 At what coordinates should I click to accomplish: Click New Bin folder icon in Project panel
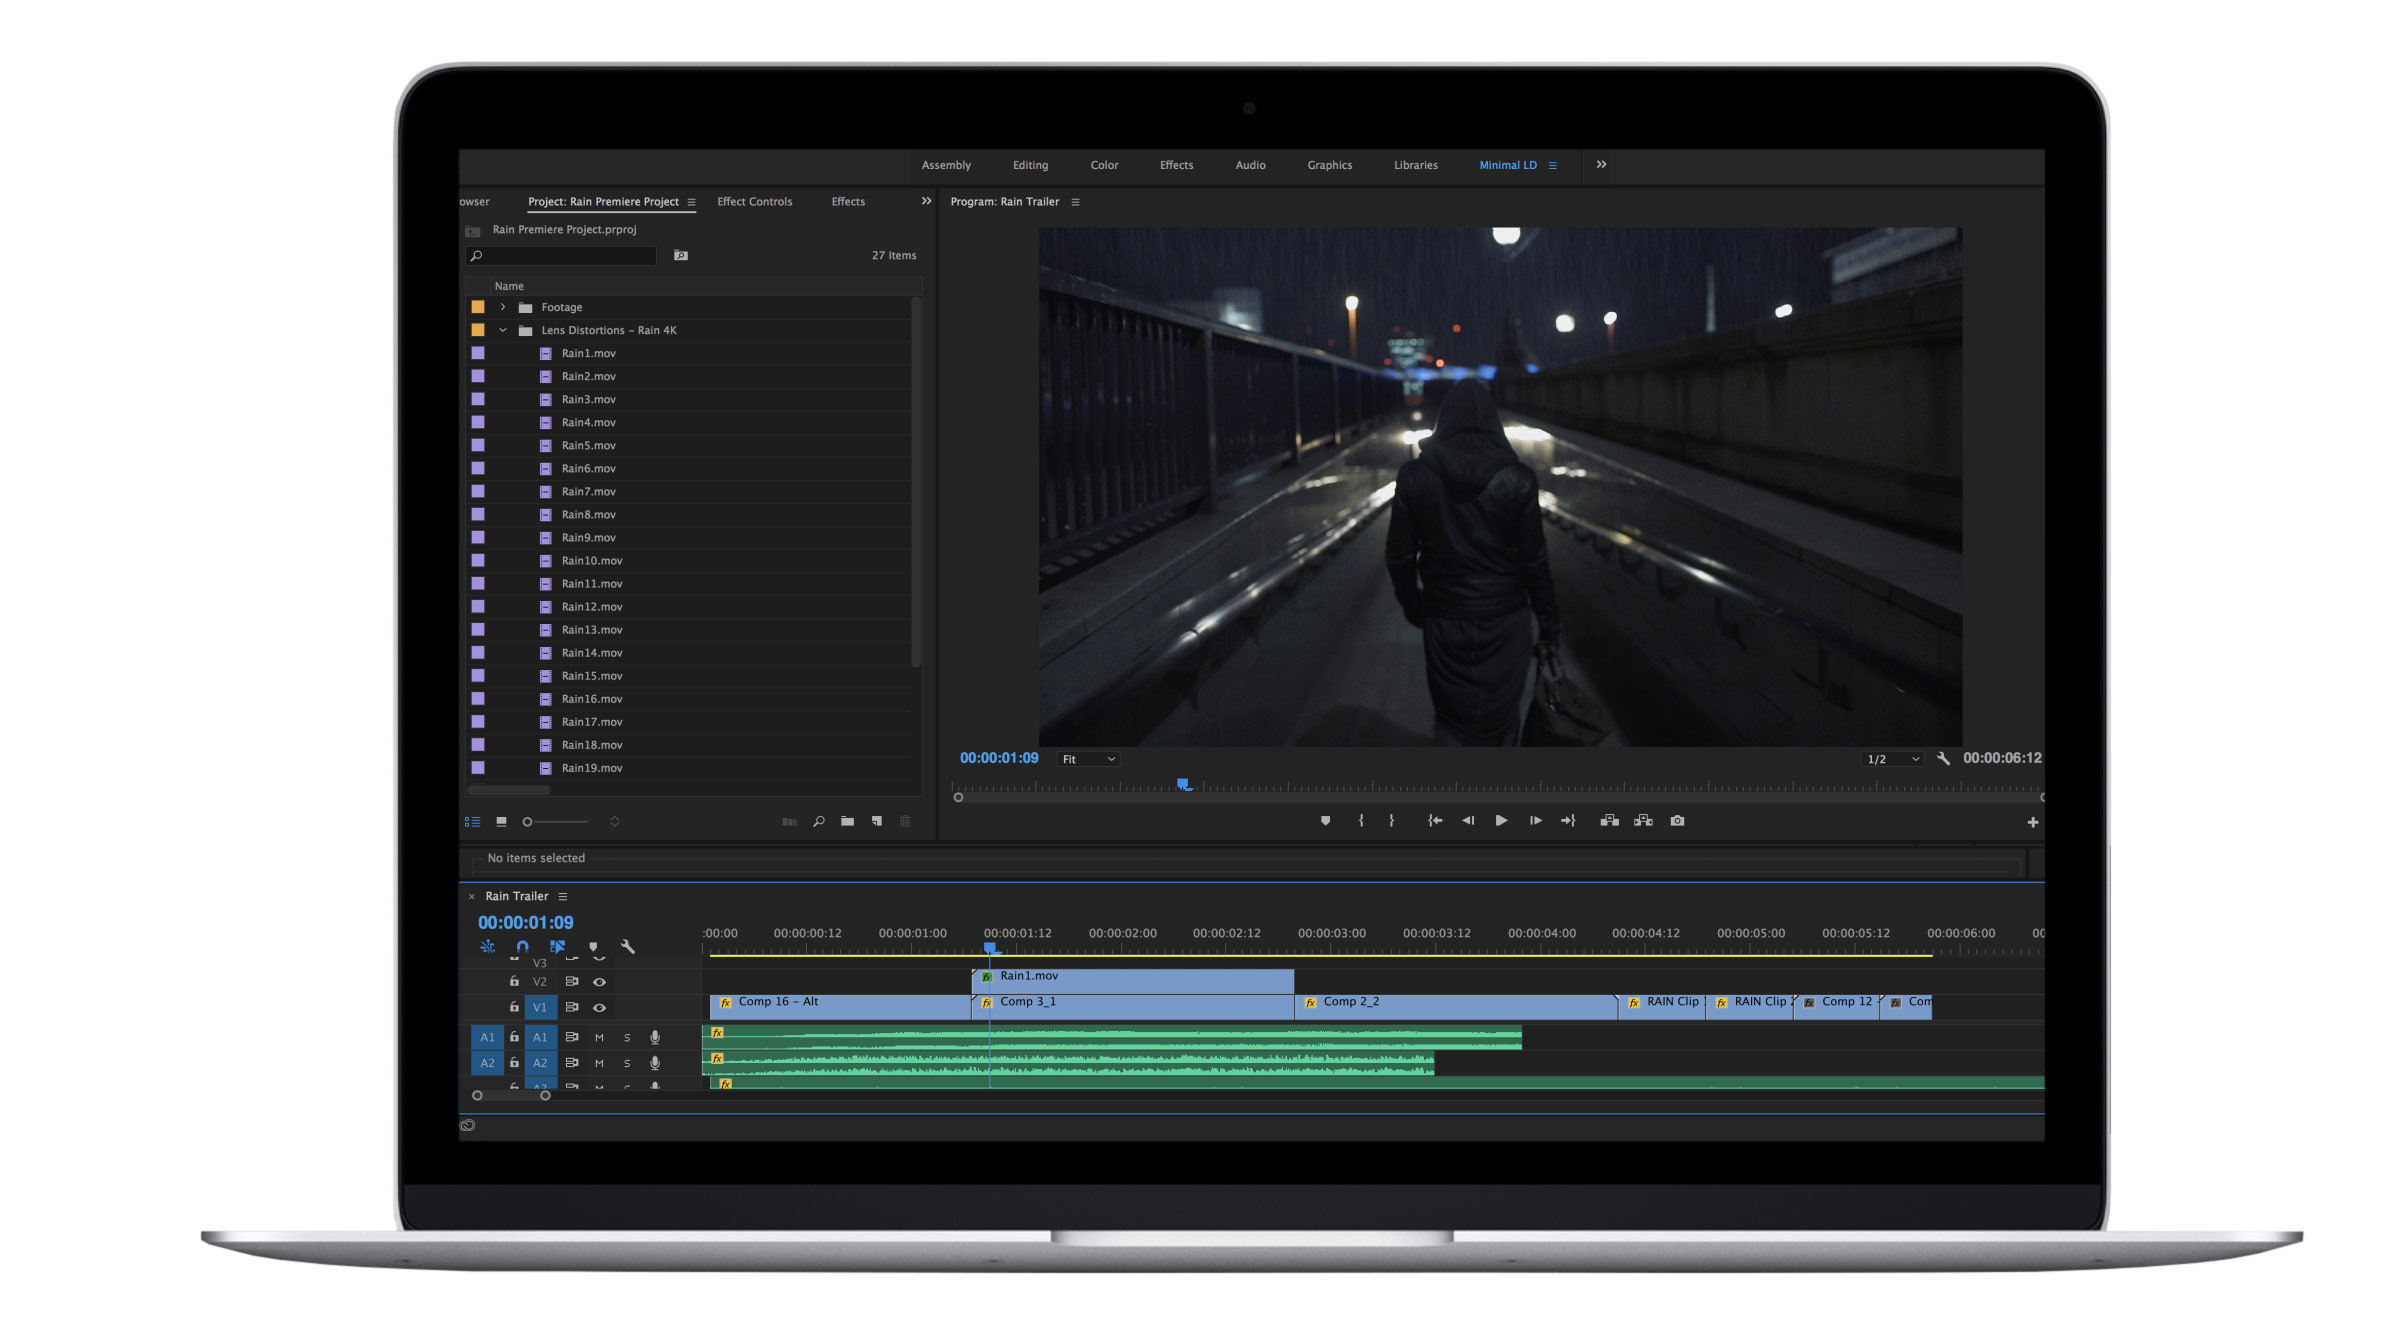(847, 822)
